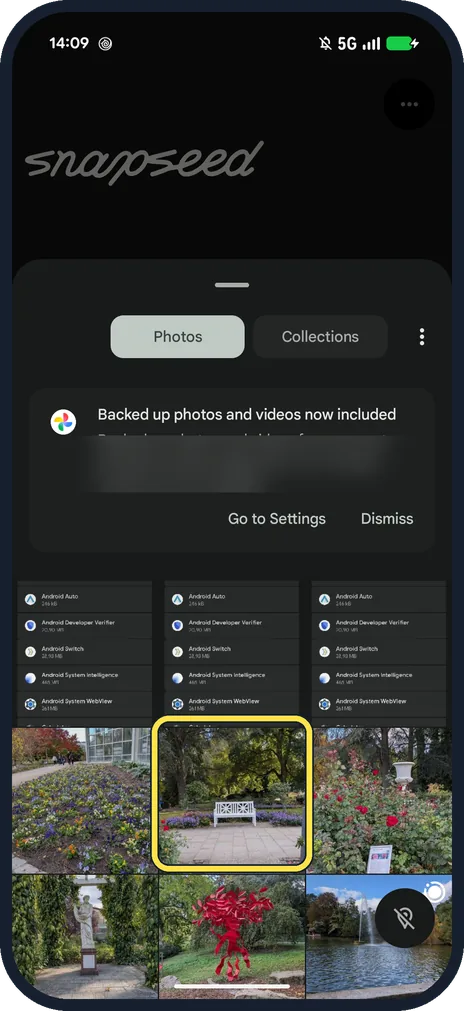Open the photo picker overflow menu
This screenshot has height=1011, width=464.
[421, 337]
